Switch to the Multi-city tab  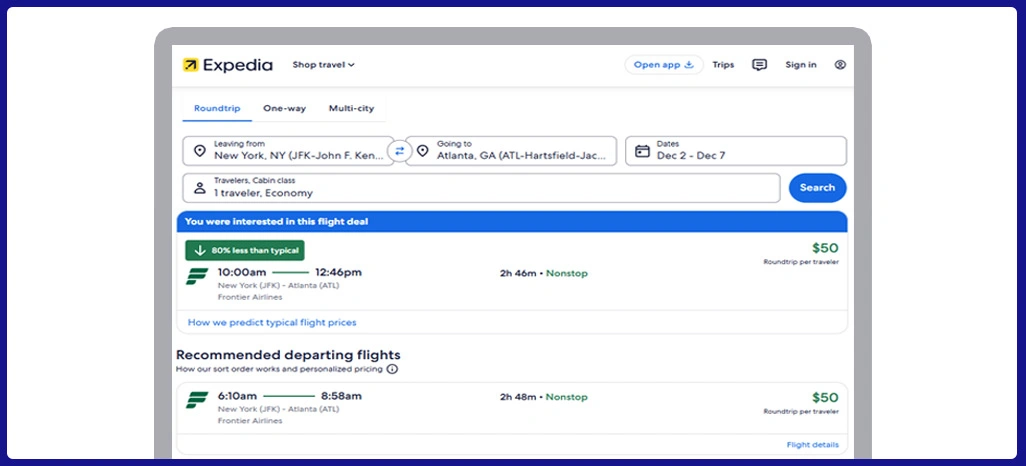click(351, 109)
